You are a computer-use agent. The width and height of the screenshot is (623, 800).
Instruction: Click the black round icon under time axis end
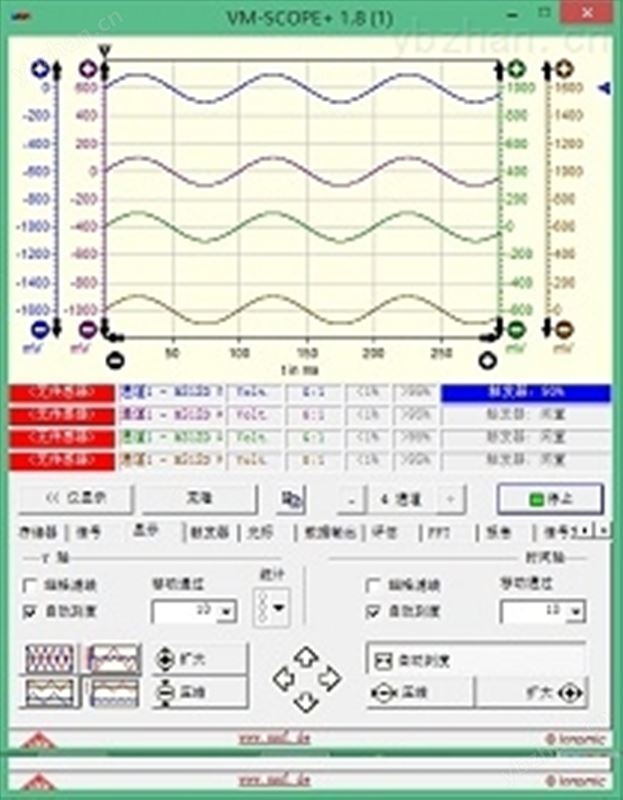(x=487, y=360)
